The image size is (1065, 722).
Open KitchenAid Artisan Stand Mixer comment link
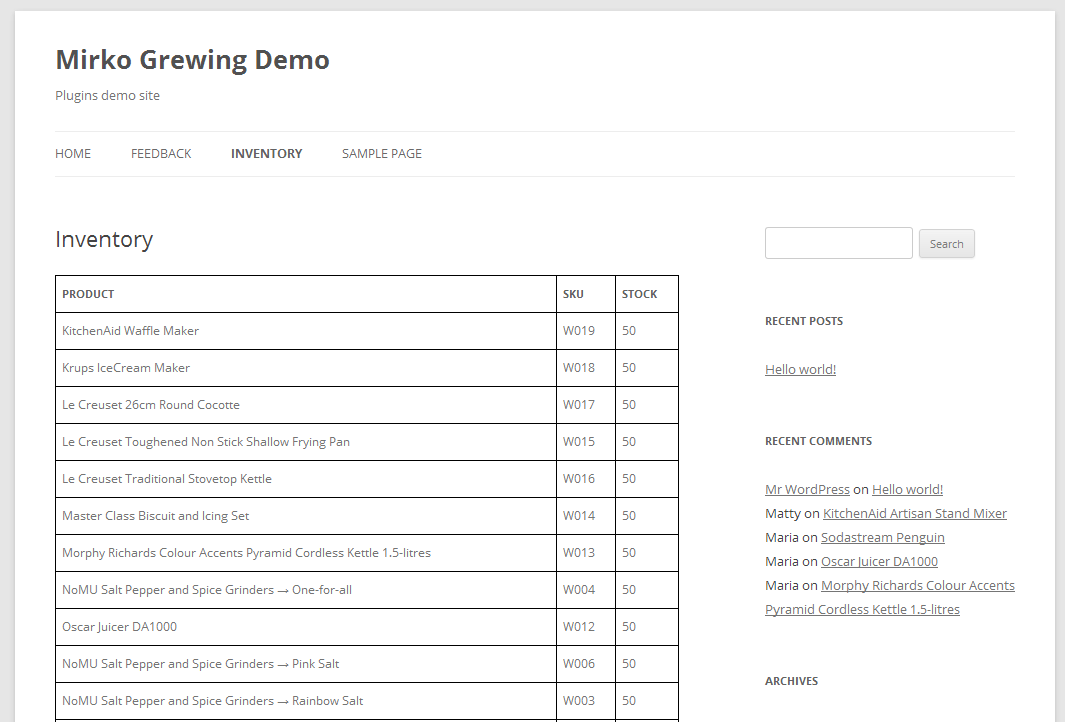click(x=915, y=513)
